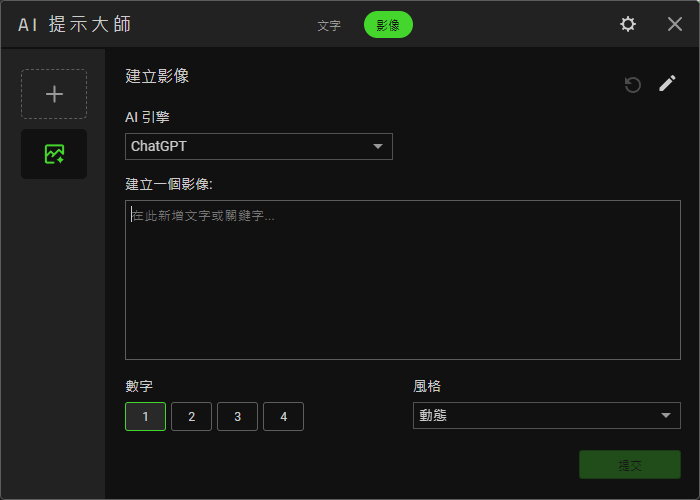Image resolution: width=700 pixels, height=500 pixels.
Task: Click the 數字 label
Action: (x=139, y=386)
